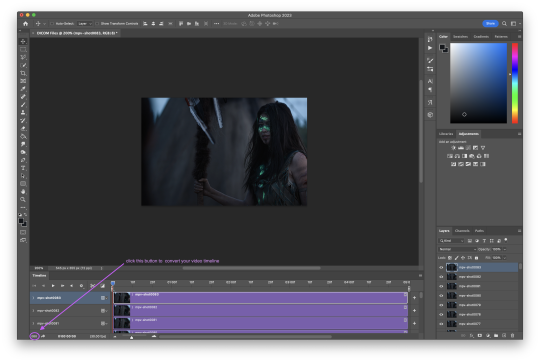Play the timeline video
Image resolution: width=540 pixels, height=362 pixels.
(x=53, y=286)
